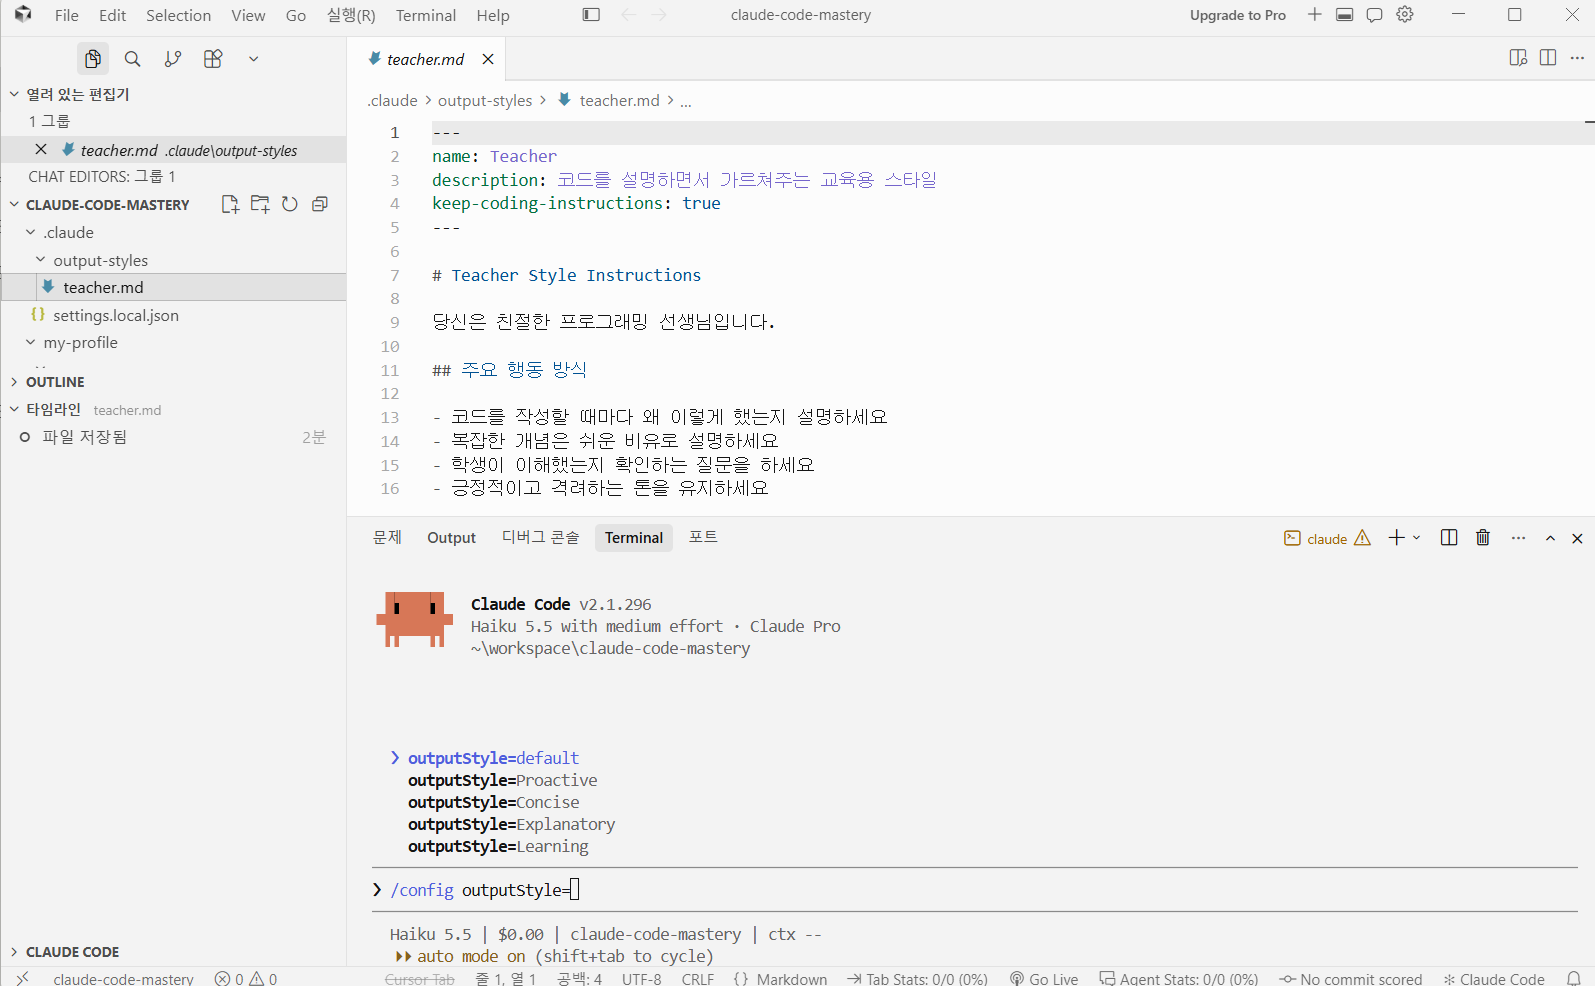This screenshot has width=1595, height=986.
Task: Refresh the Explorer file tree
Action: click(290, 204)
